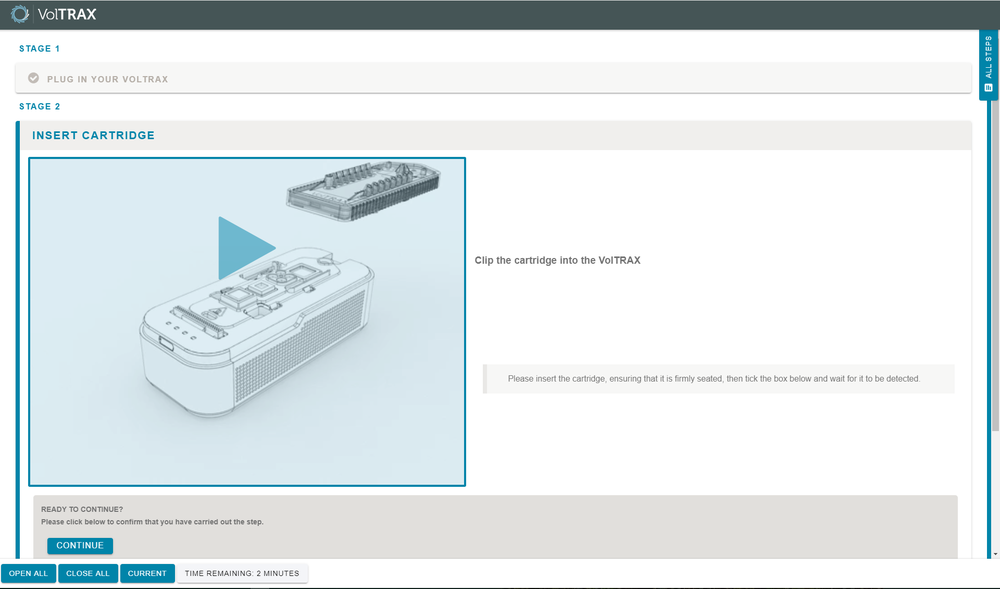Click the VolTRAX title text
The height and width of the screenshot is (589, 1000).
[67, 15]
